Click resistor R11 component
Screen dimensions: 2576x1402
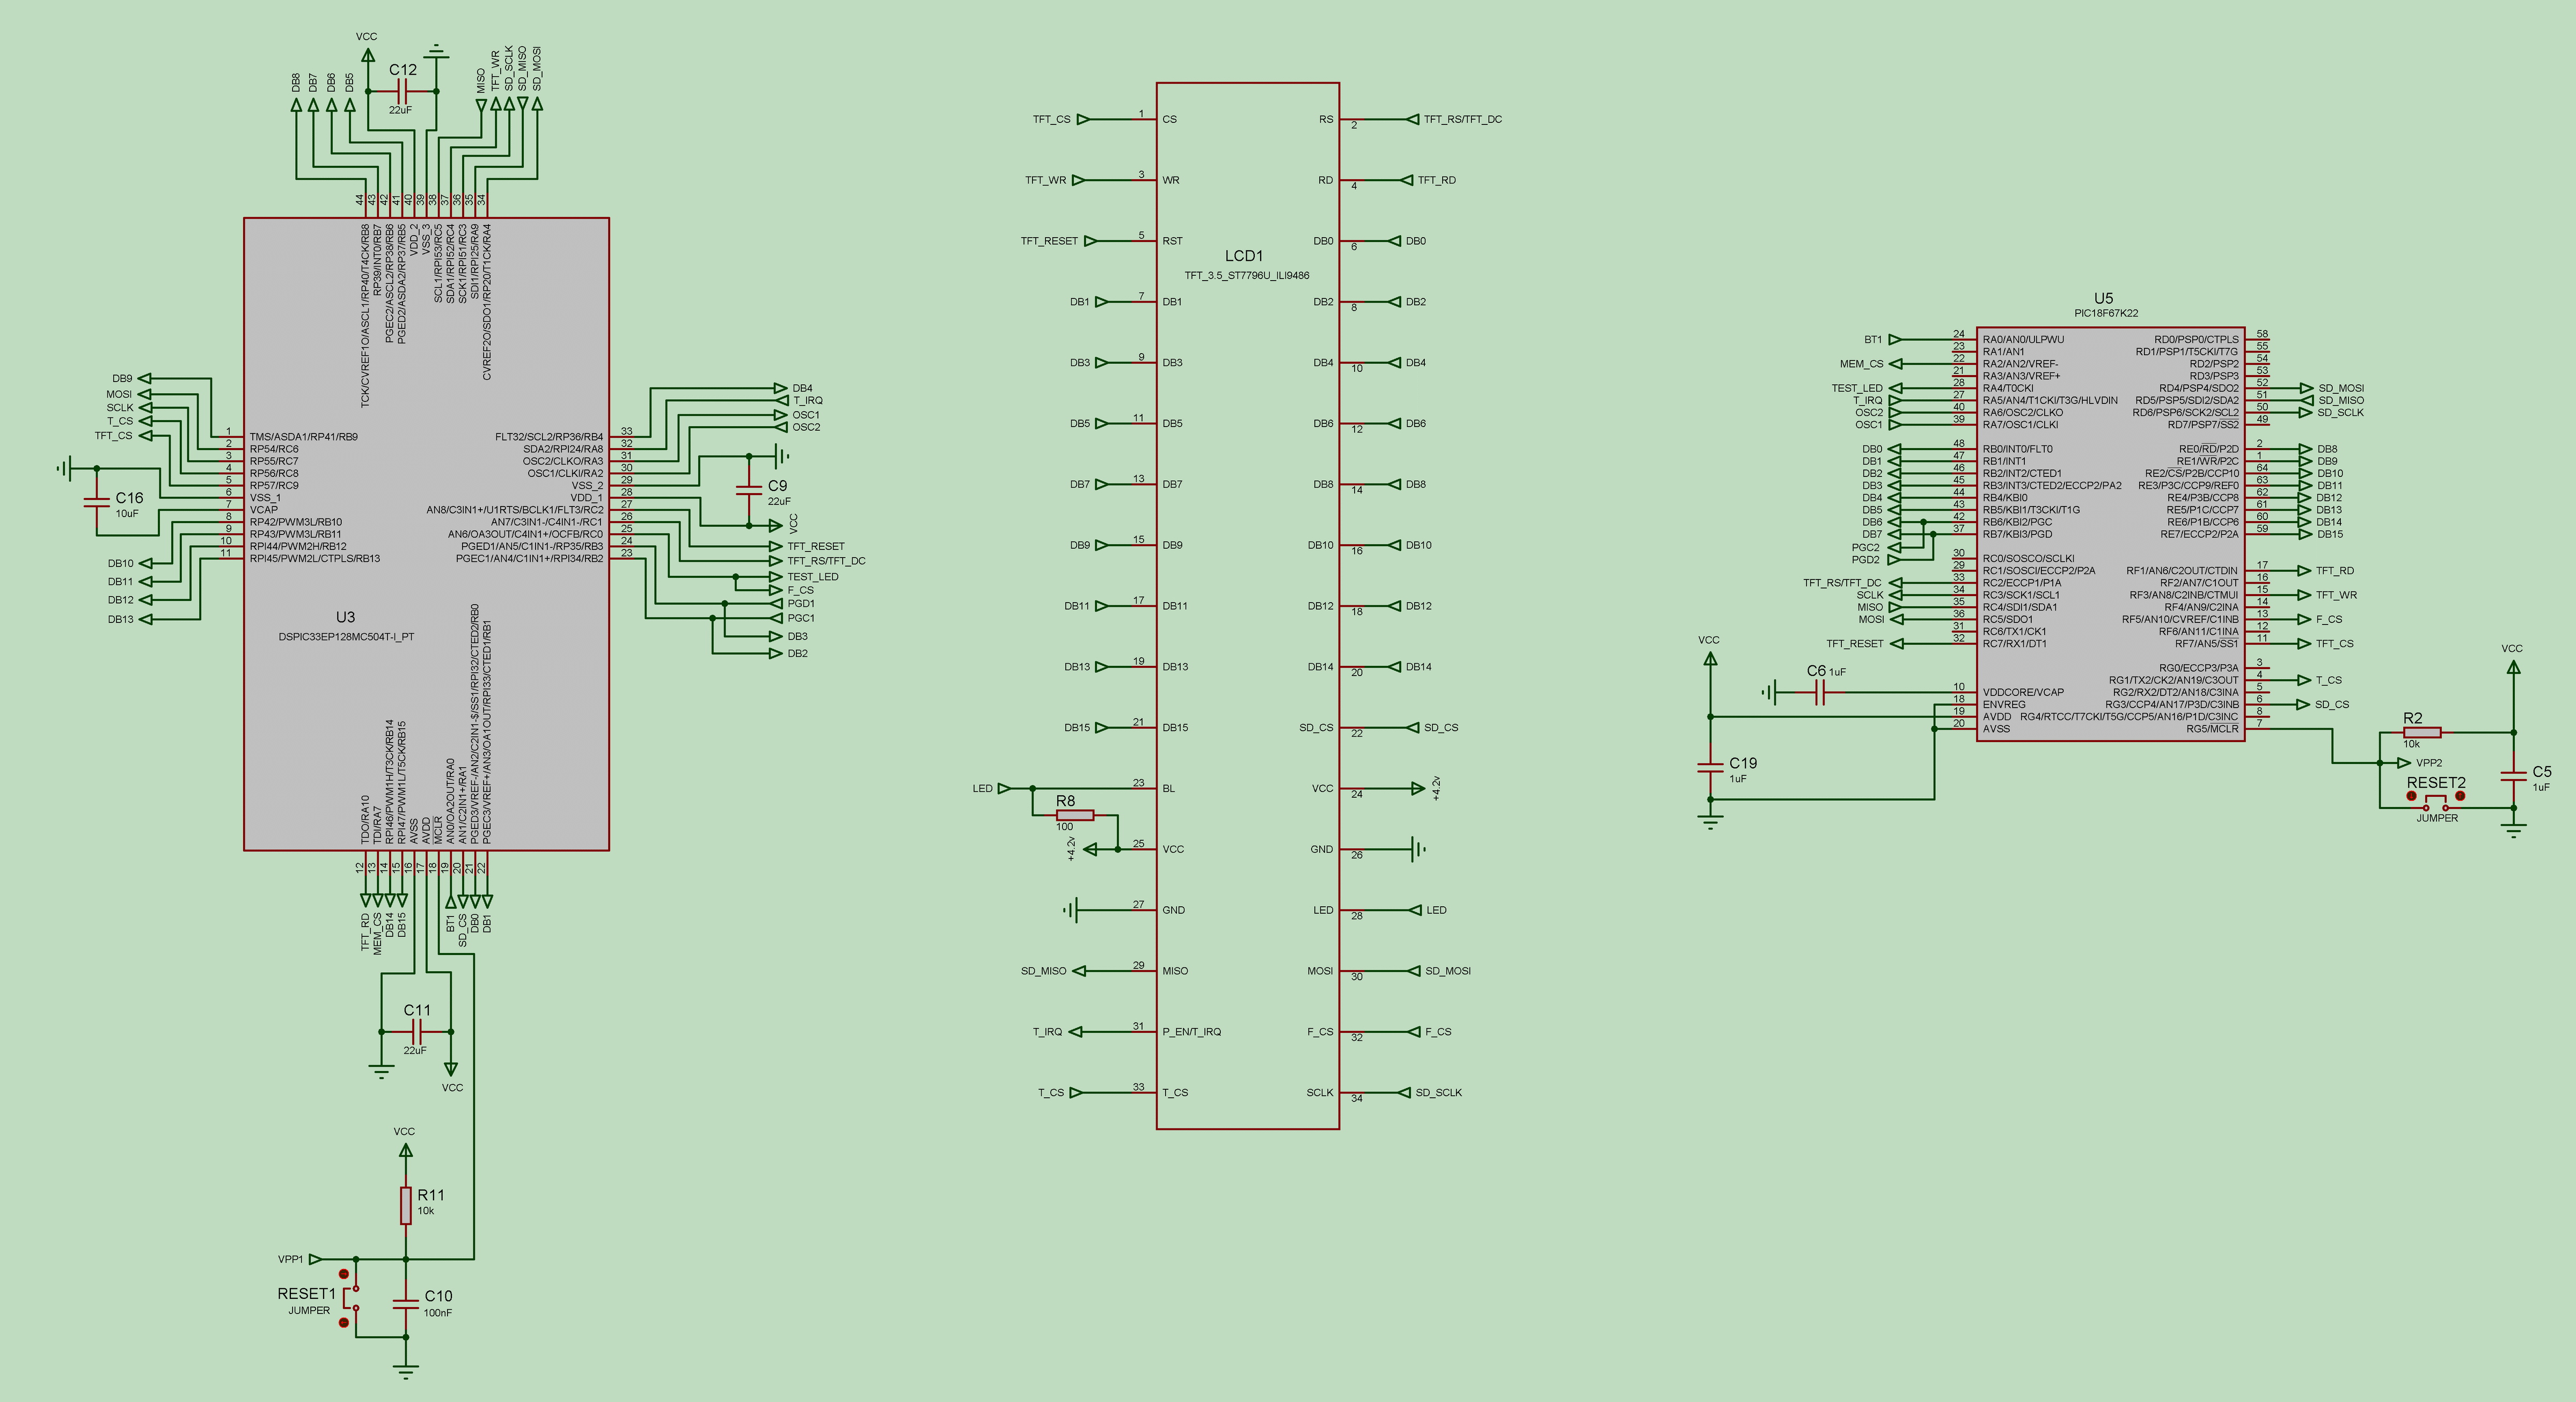pos(405,1205)
